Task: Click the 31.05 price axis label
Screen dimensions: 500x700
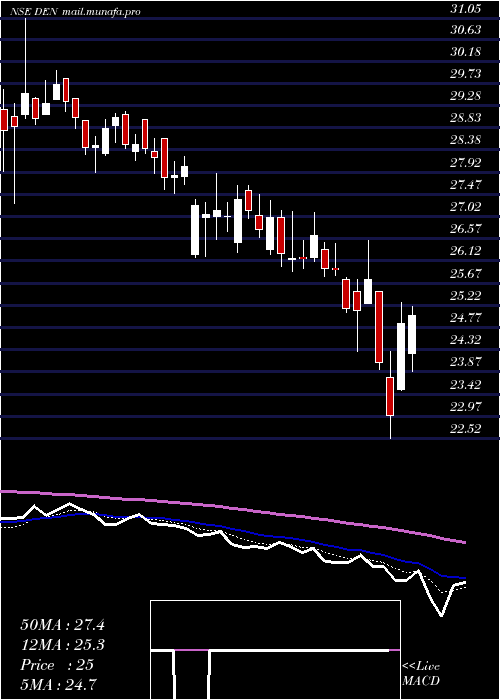Action: [x=465, y=8]
